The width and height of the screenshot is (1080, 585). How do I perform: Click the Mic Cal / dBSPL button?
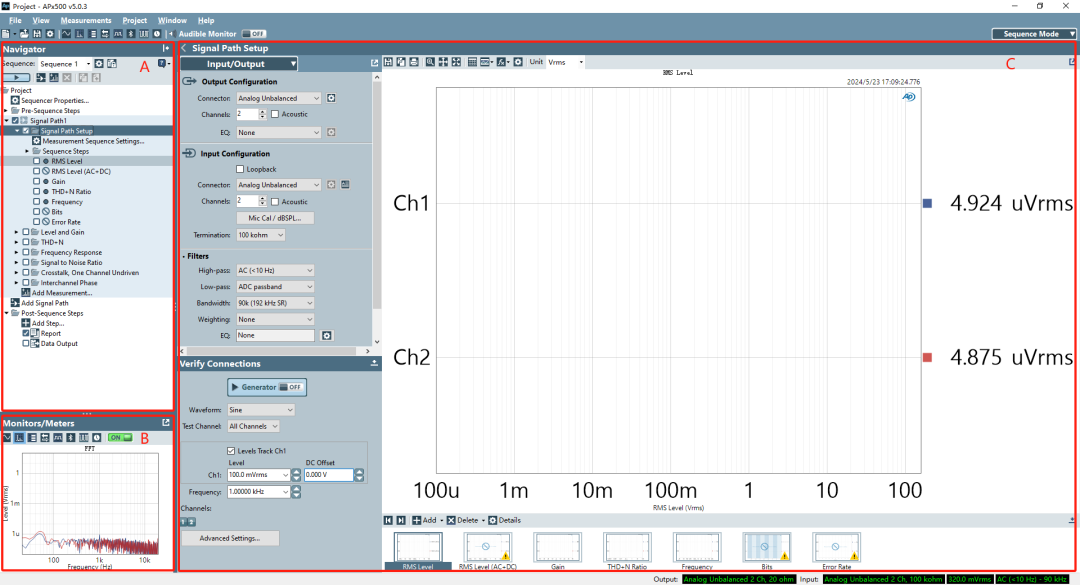point(275,217)
